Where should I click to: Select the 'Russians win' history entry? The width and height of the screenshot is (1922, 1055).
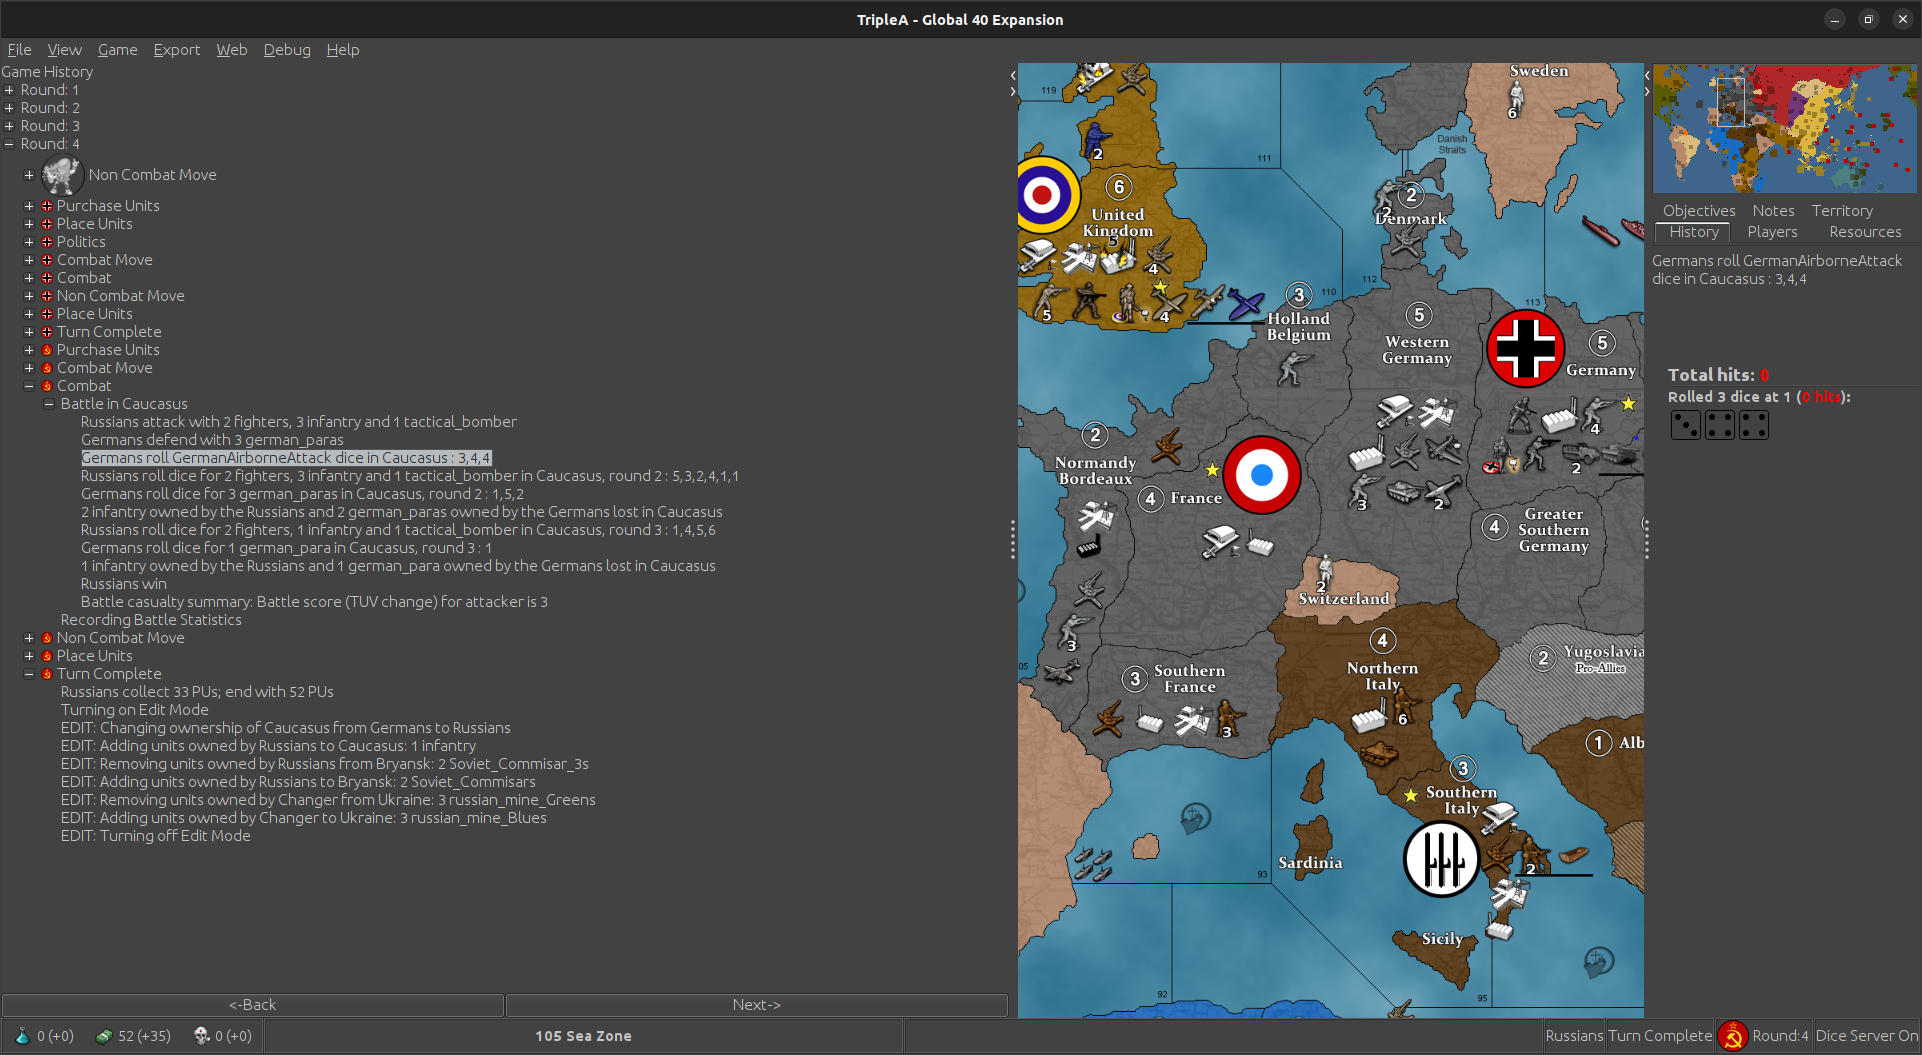tap(123, 584)
